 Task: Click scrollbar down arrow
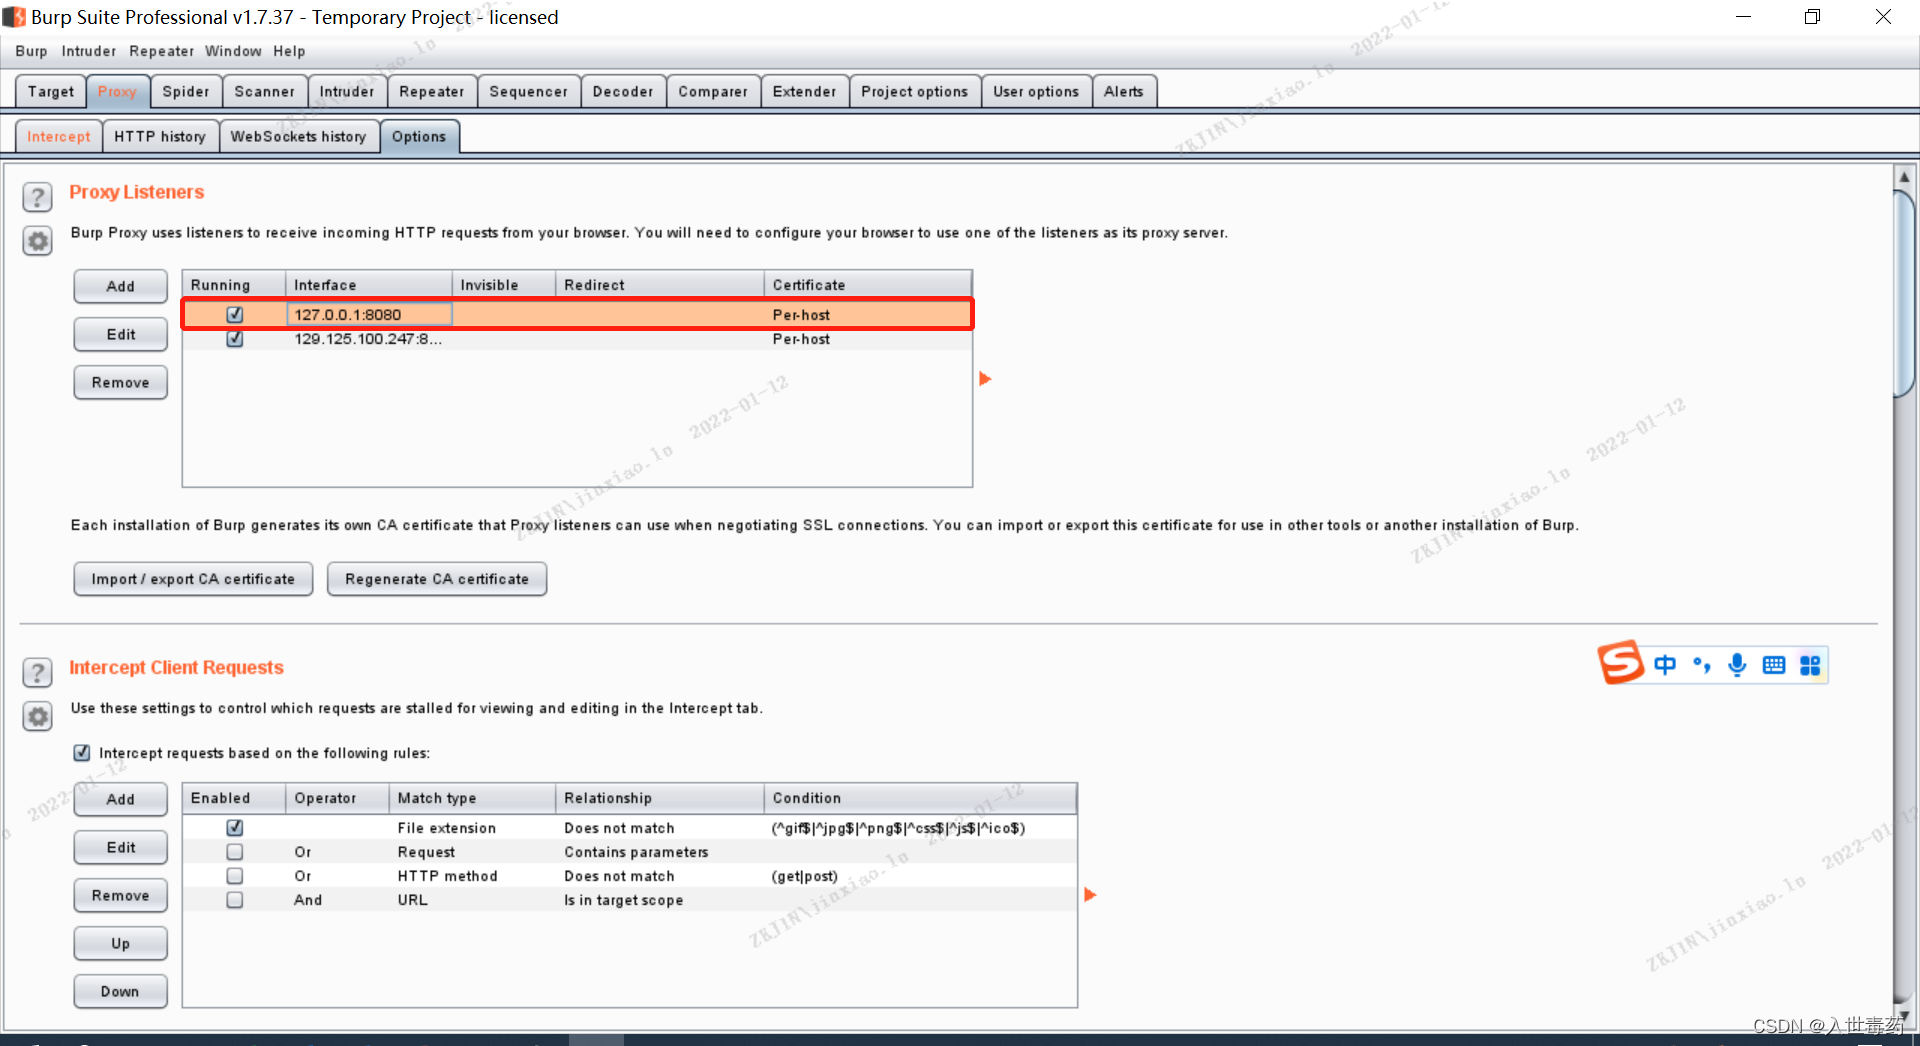coord(1904,1016)
